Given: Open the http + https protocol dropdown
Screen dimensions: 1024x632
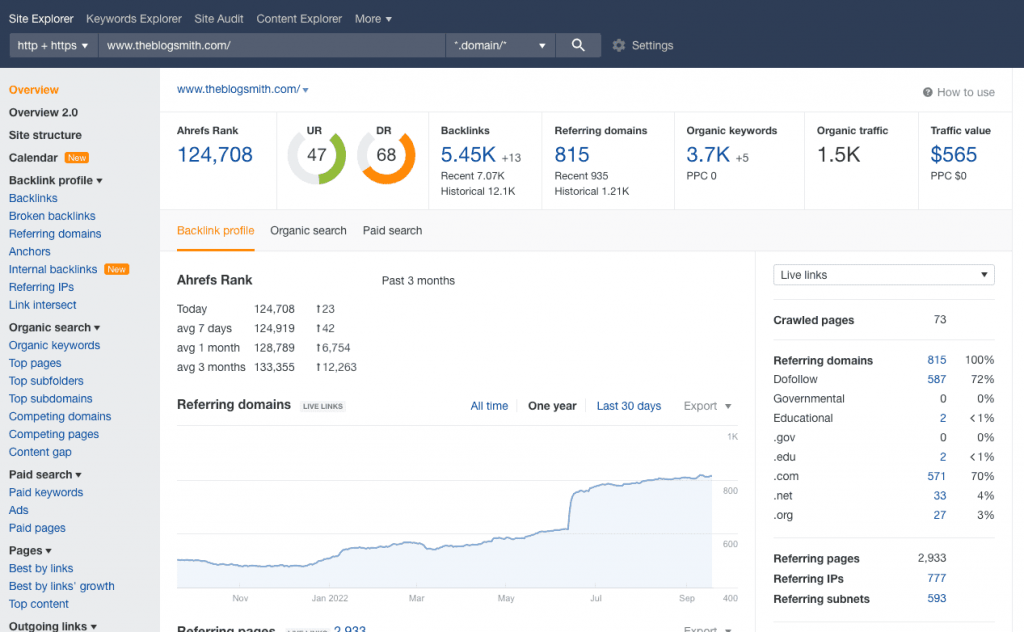Looking at the screenshot, I should 53,45.
